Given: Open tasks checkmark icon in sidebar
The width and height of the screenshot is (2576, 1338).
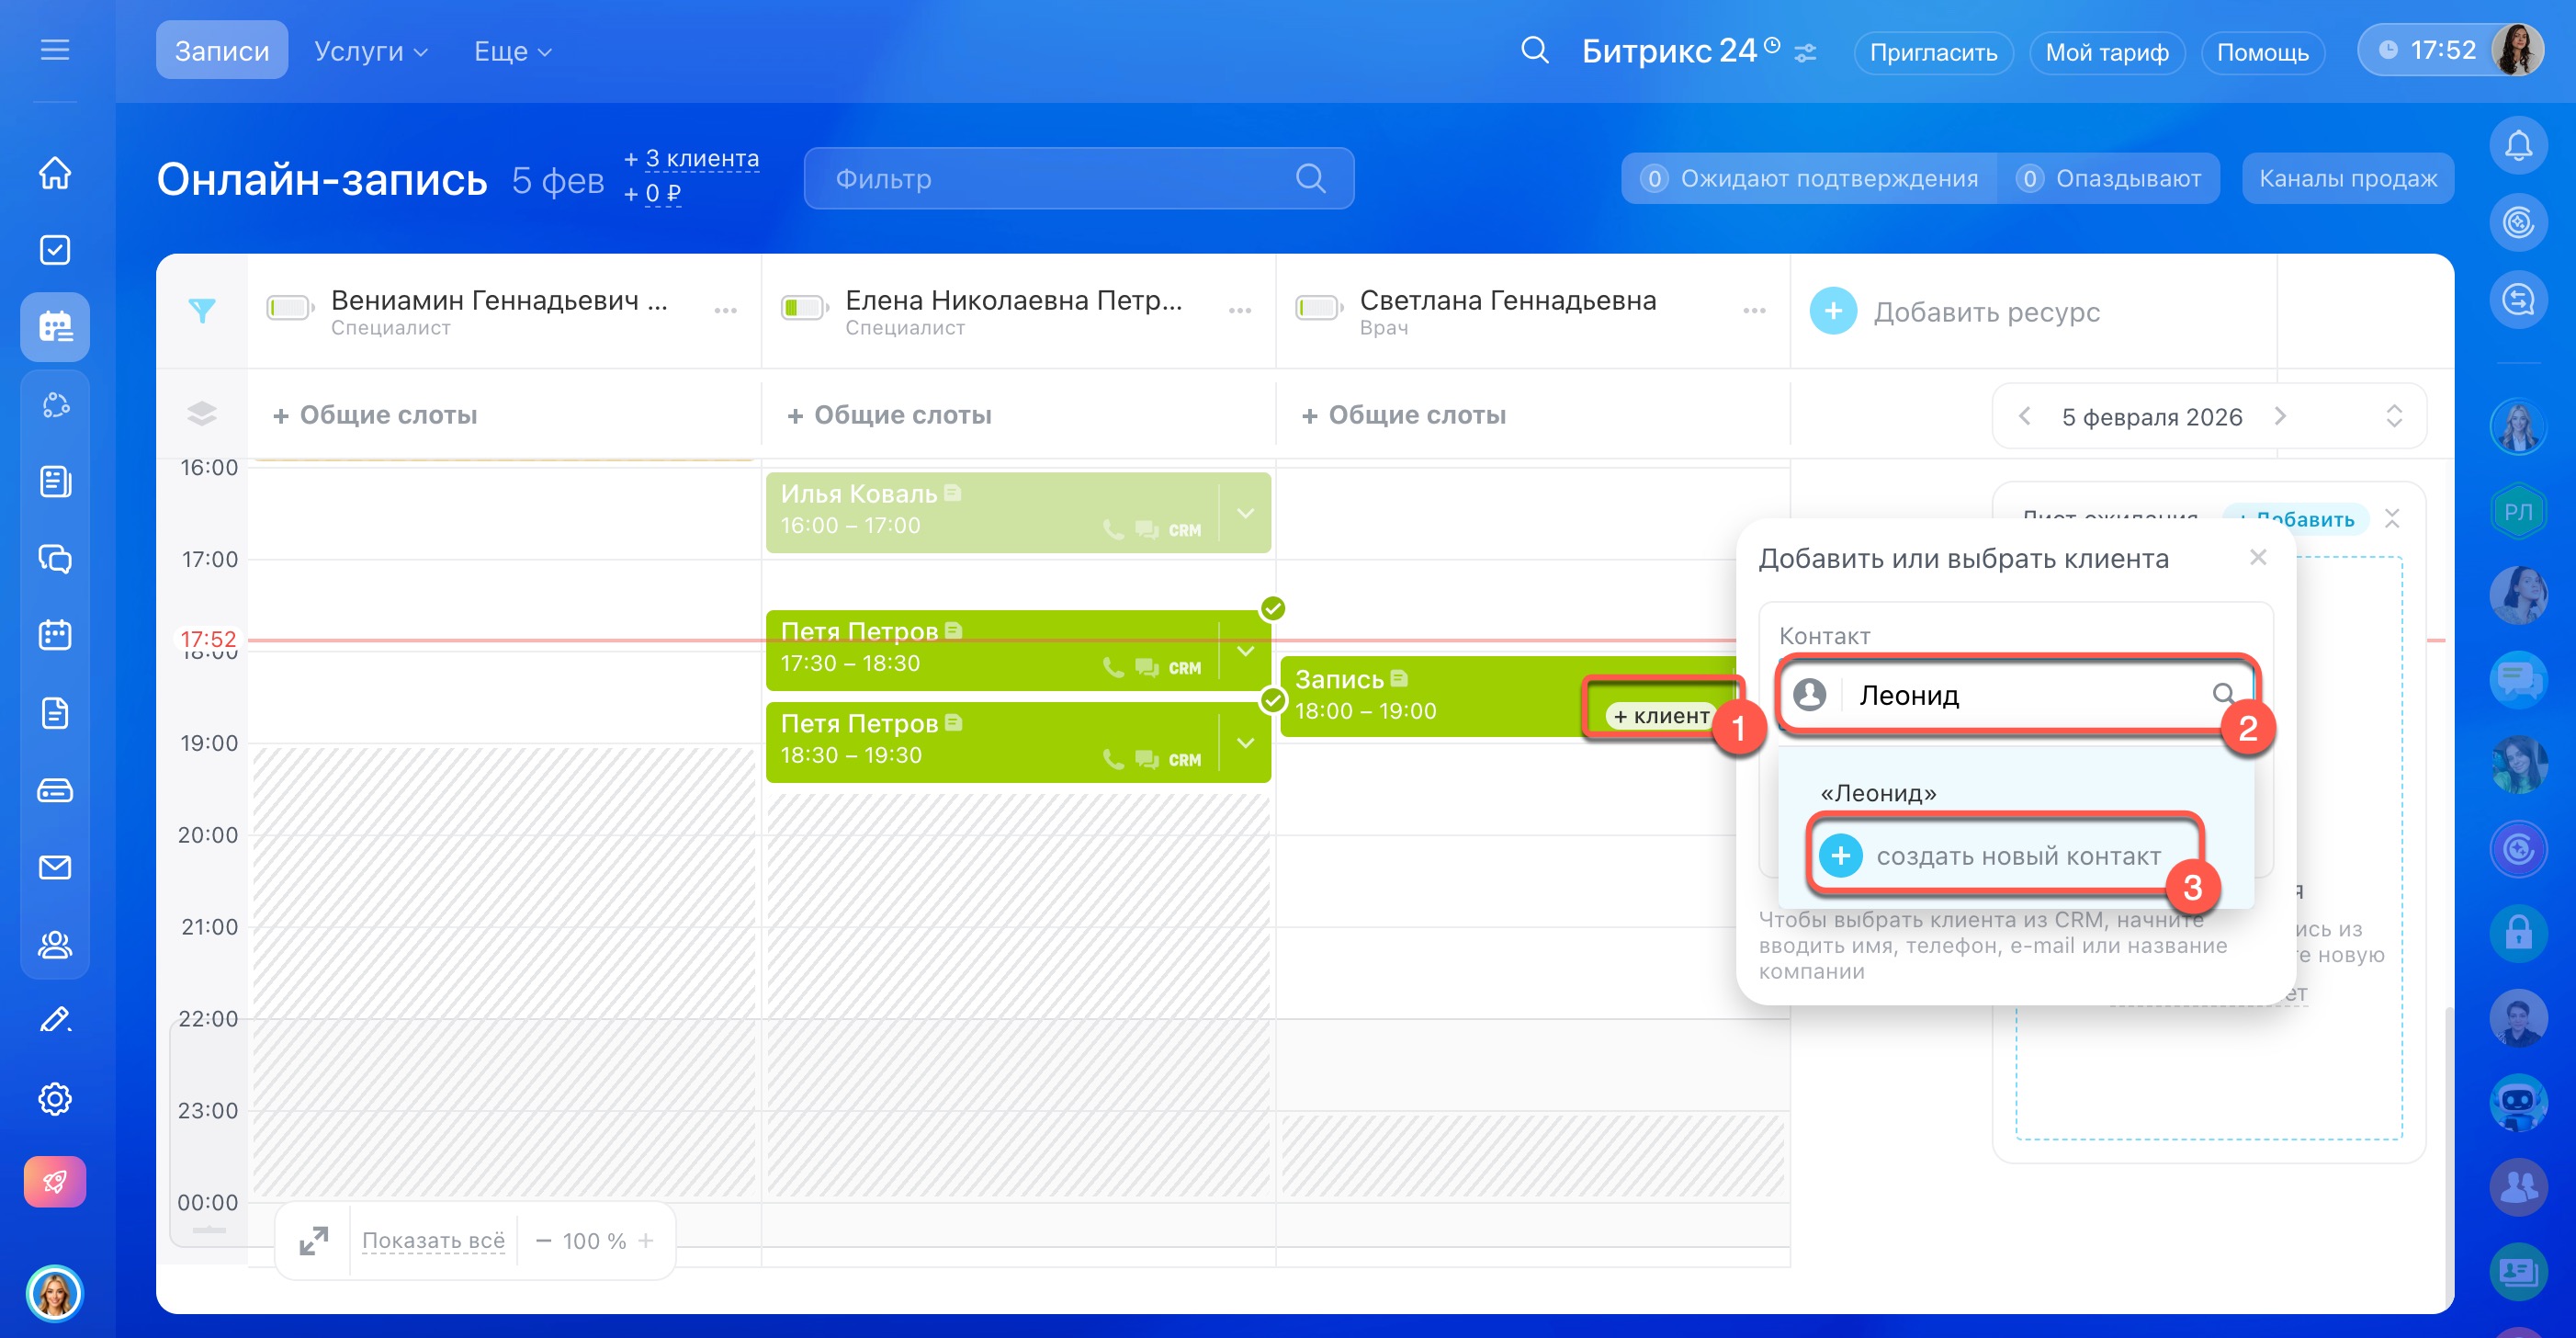Looking at the screenshot, I should (55, 249).
